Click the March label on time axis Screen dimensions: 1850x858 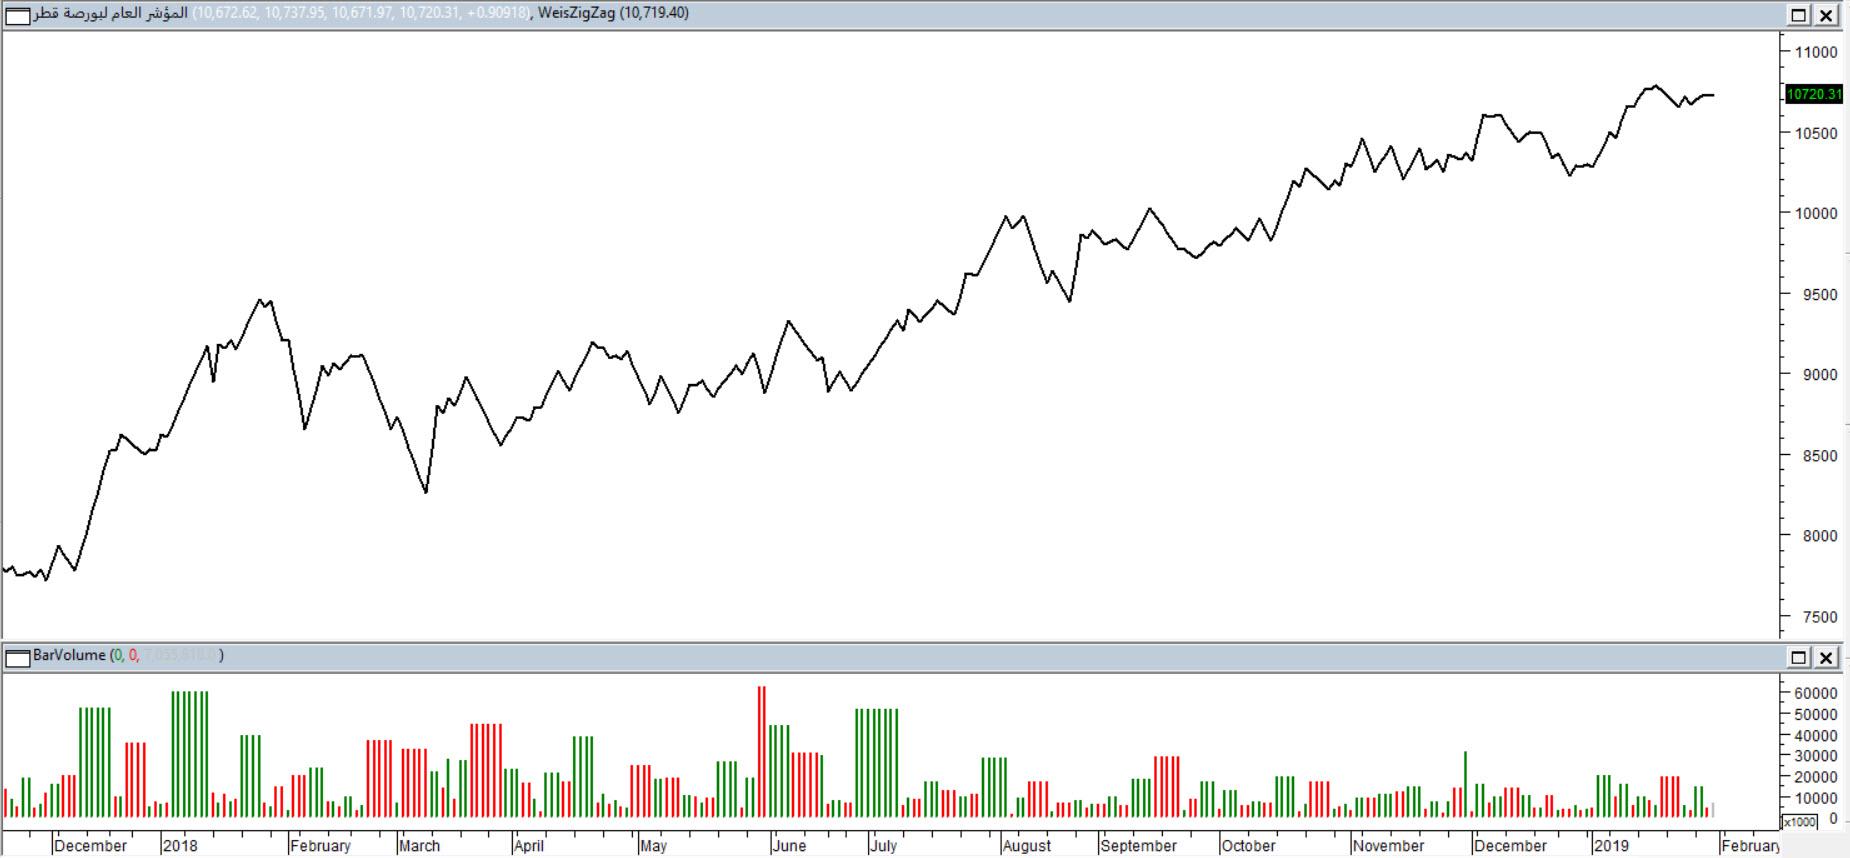419,845
